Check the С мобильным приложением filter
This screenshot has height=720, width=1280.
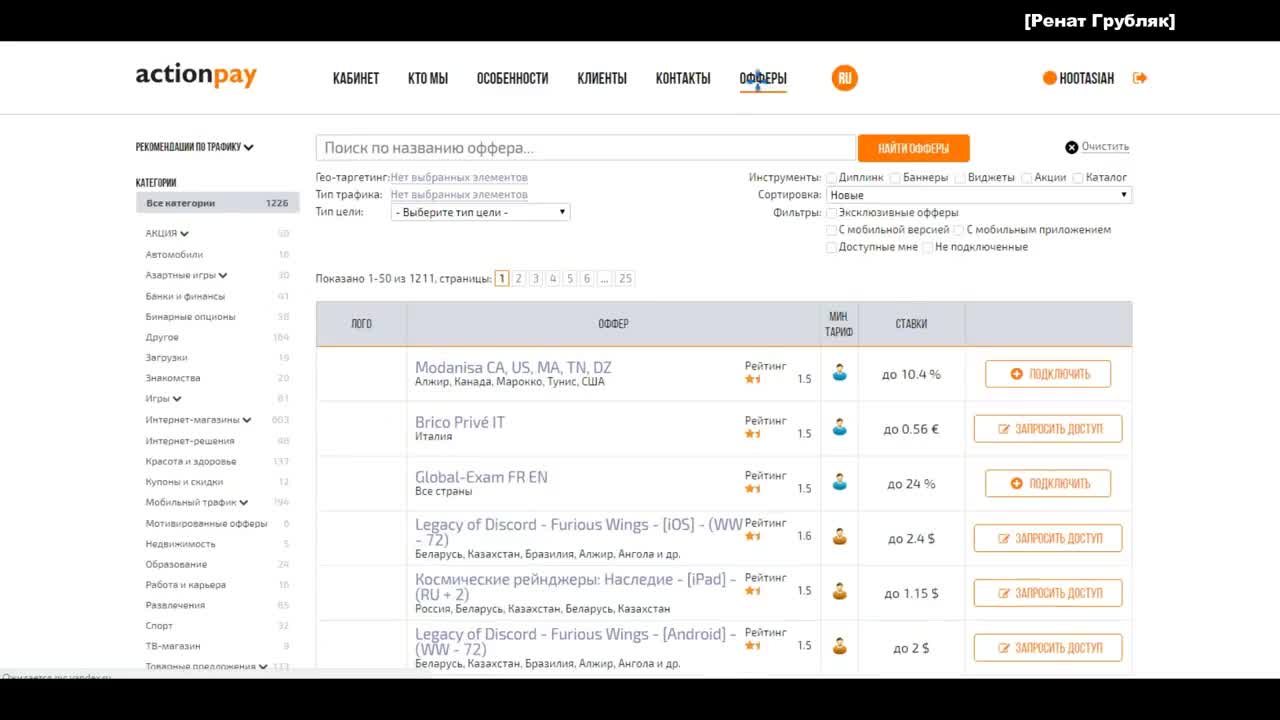tap(959, 230)
